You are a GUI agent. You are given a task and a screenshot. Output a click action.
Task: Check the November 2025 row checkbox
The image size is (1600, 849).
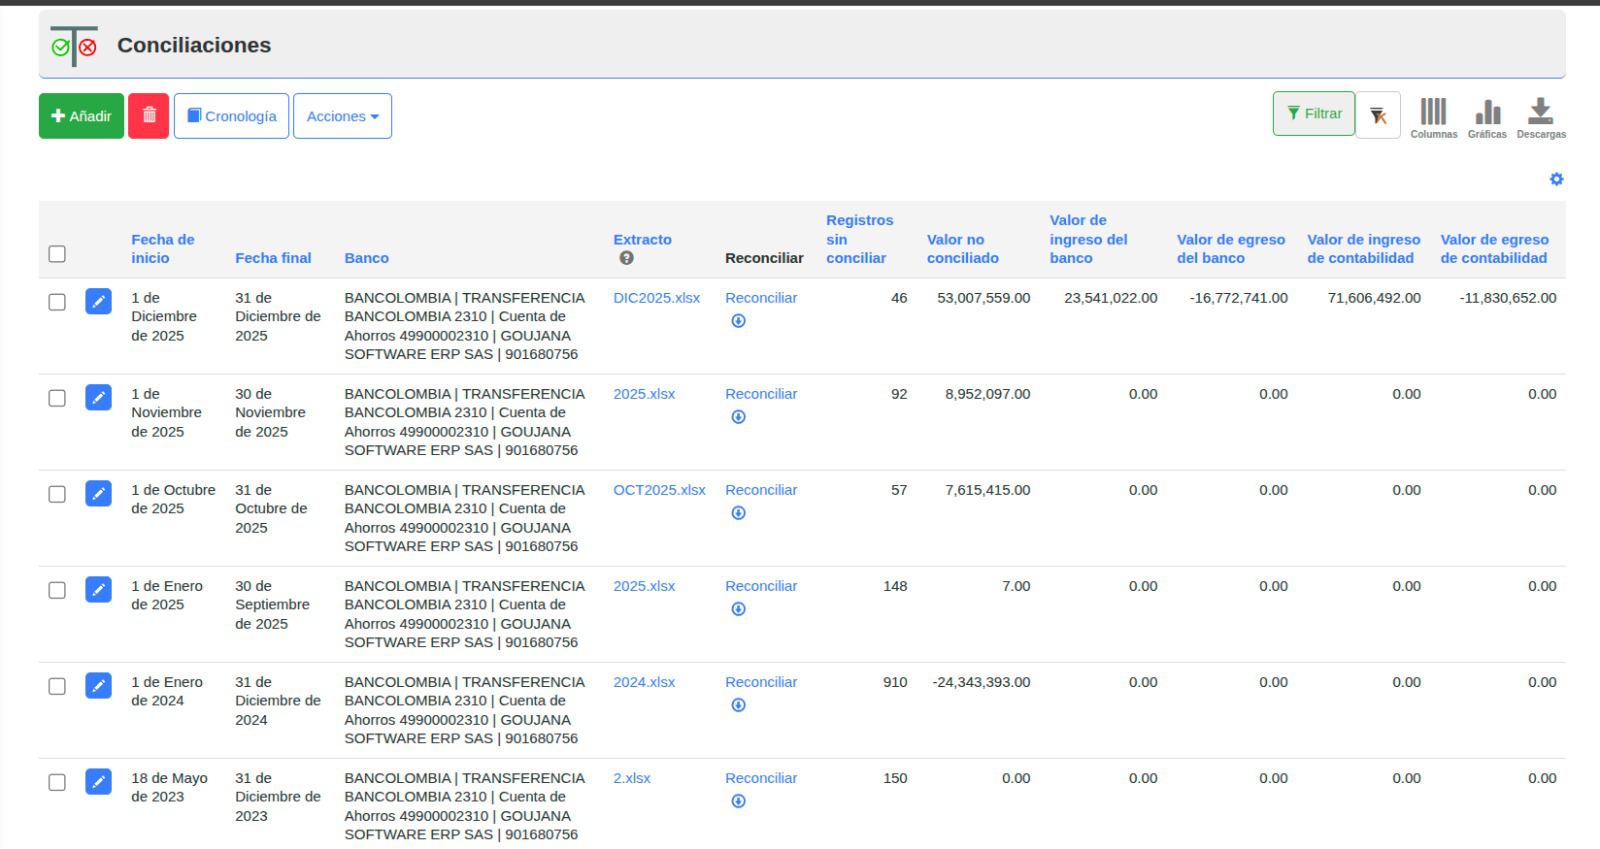pyautogui.click(x=57, y=398)
